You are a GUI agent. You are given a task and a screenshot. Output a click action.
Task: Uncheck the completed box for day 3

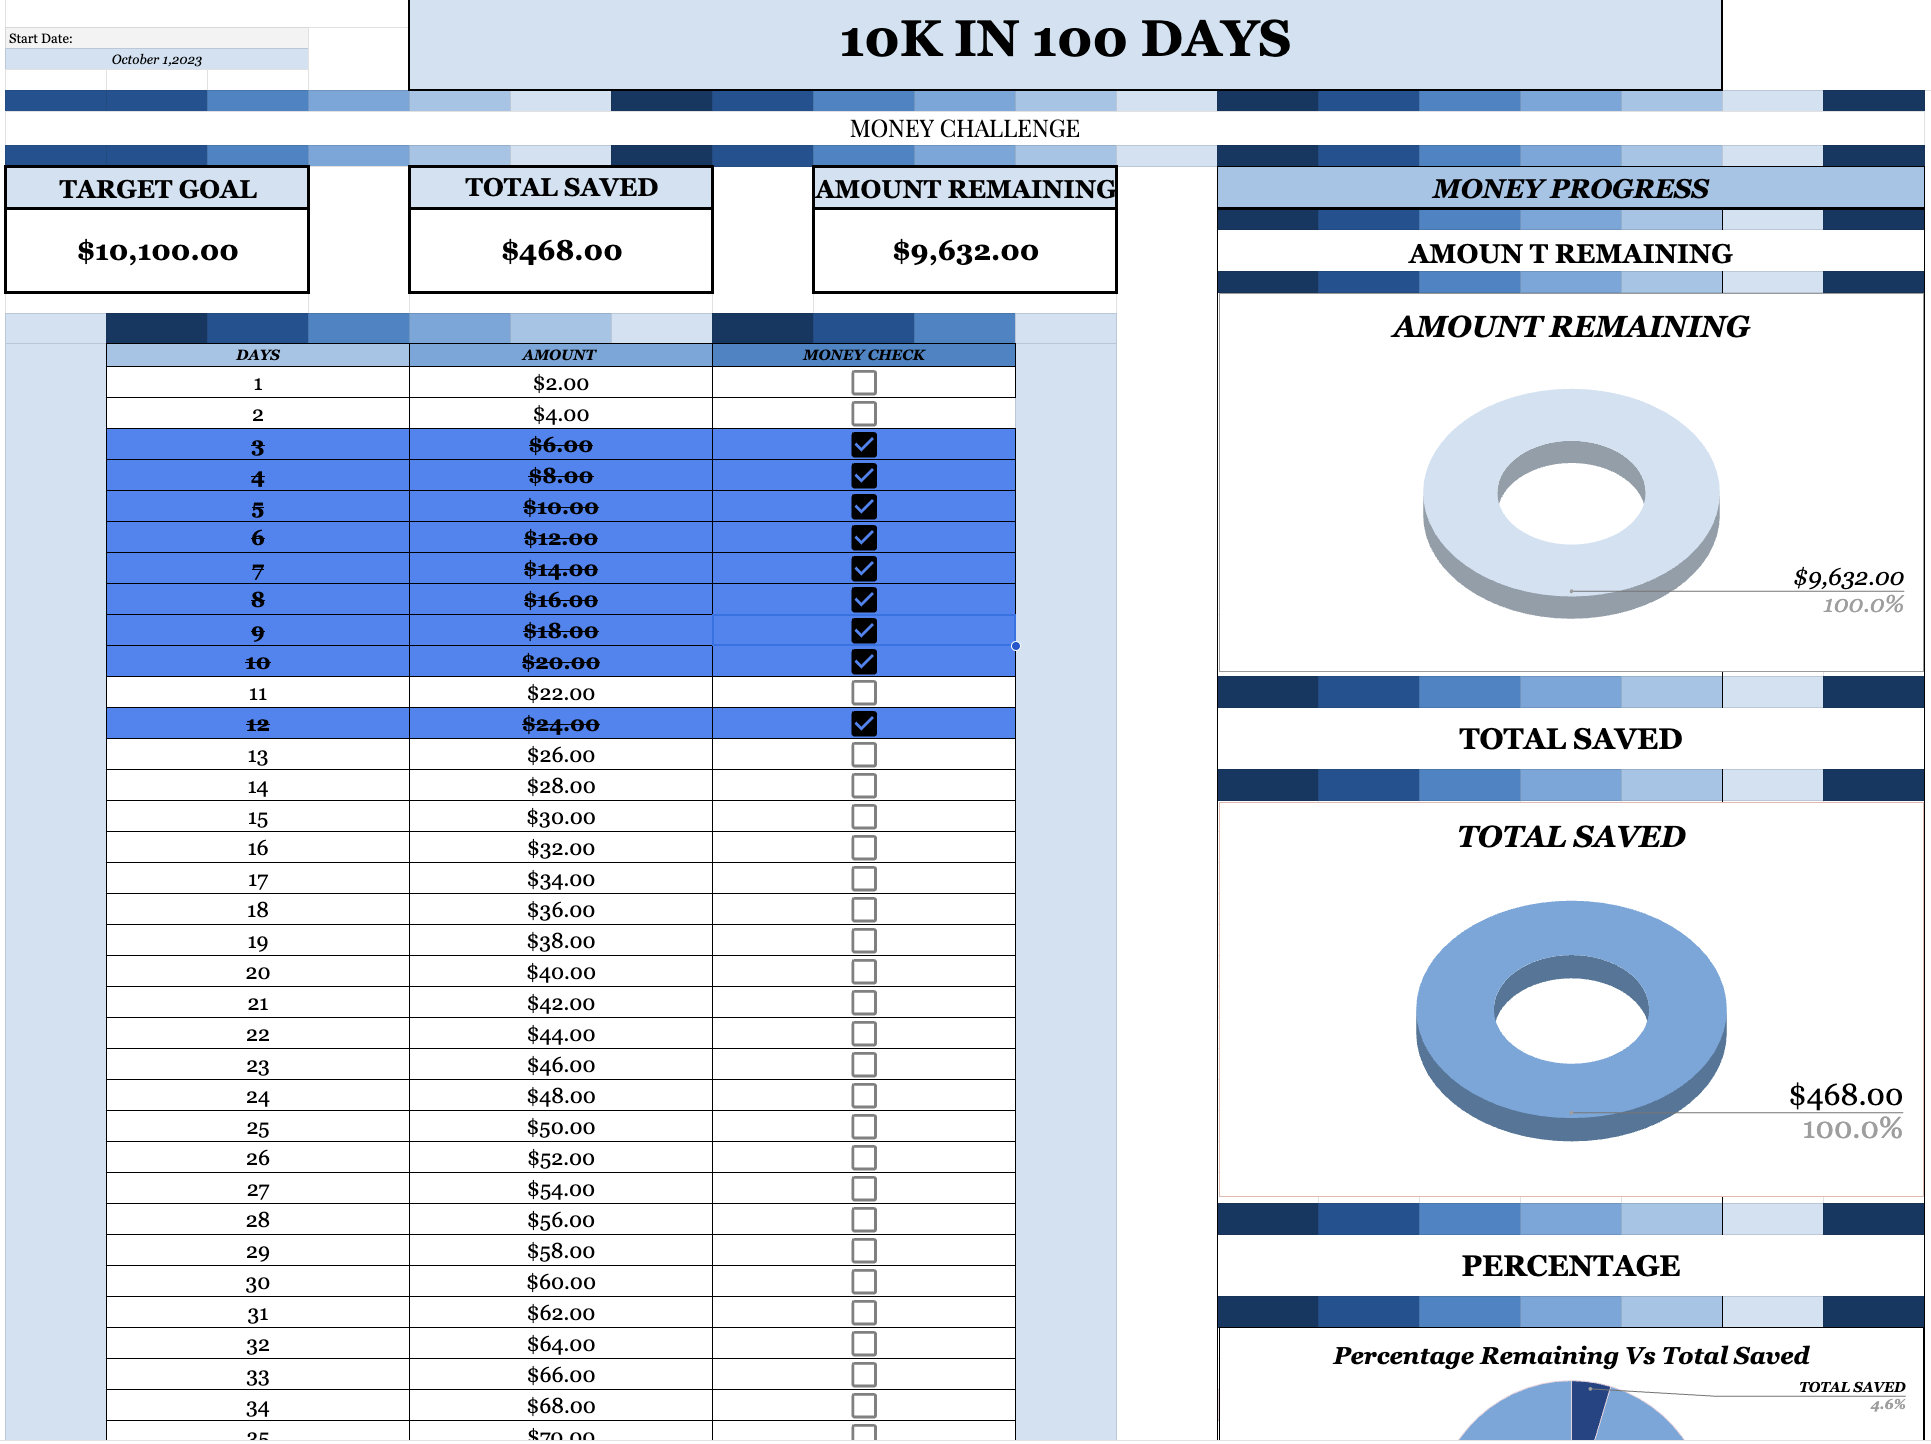(x=862, y=444)
